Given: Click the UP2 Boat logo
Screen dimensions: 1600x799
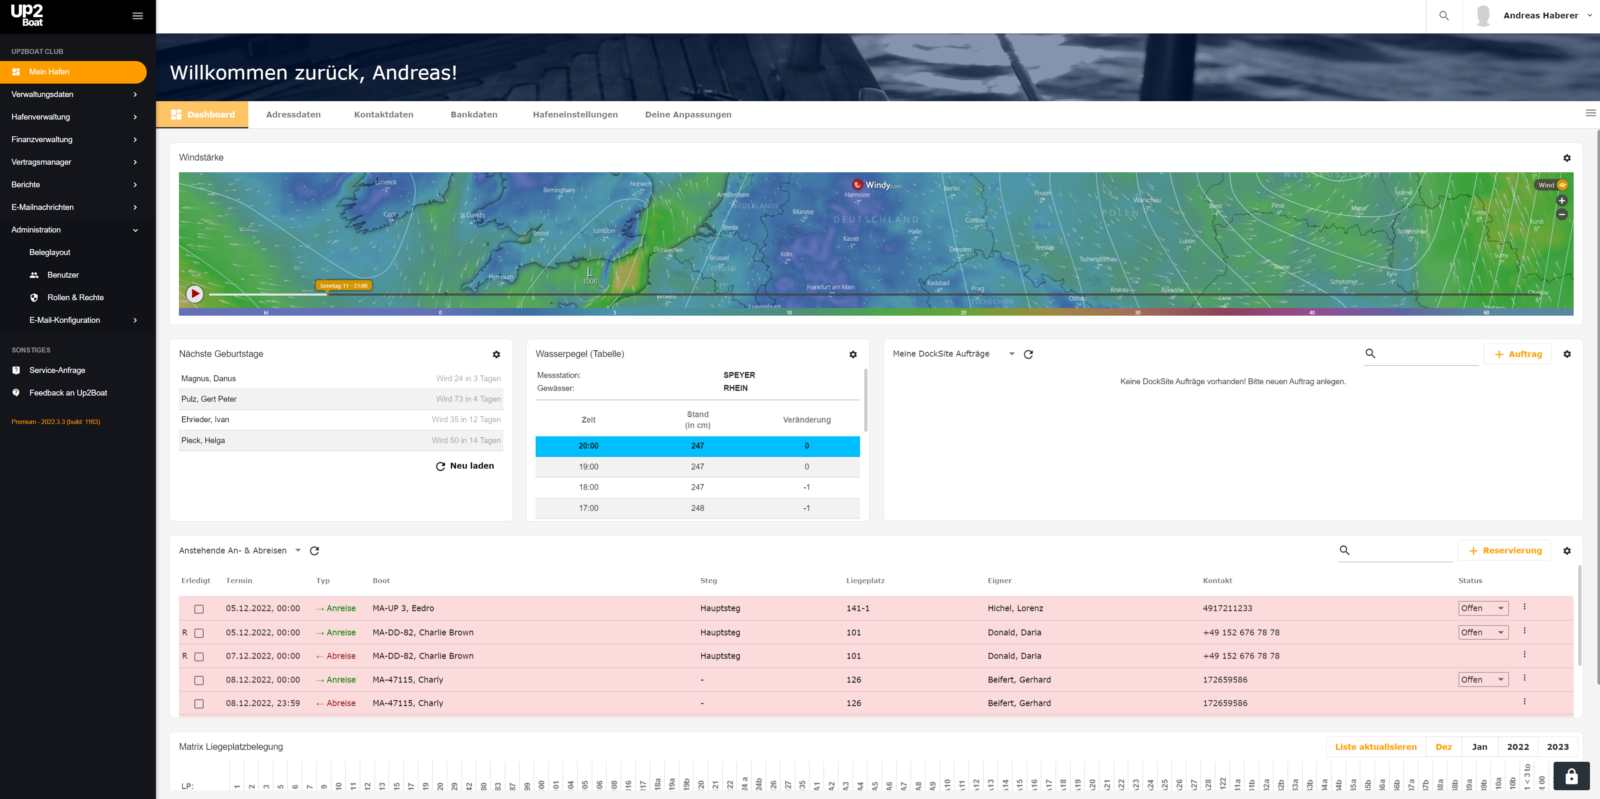Looking at the screenshot, I should click(x=27, y=15).
